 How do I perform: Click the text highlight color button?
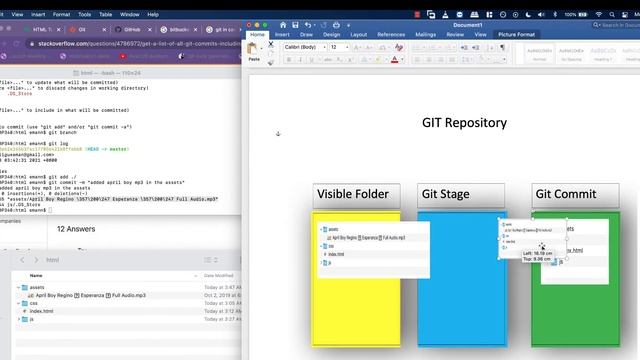[378, 60]
